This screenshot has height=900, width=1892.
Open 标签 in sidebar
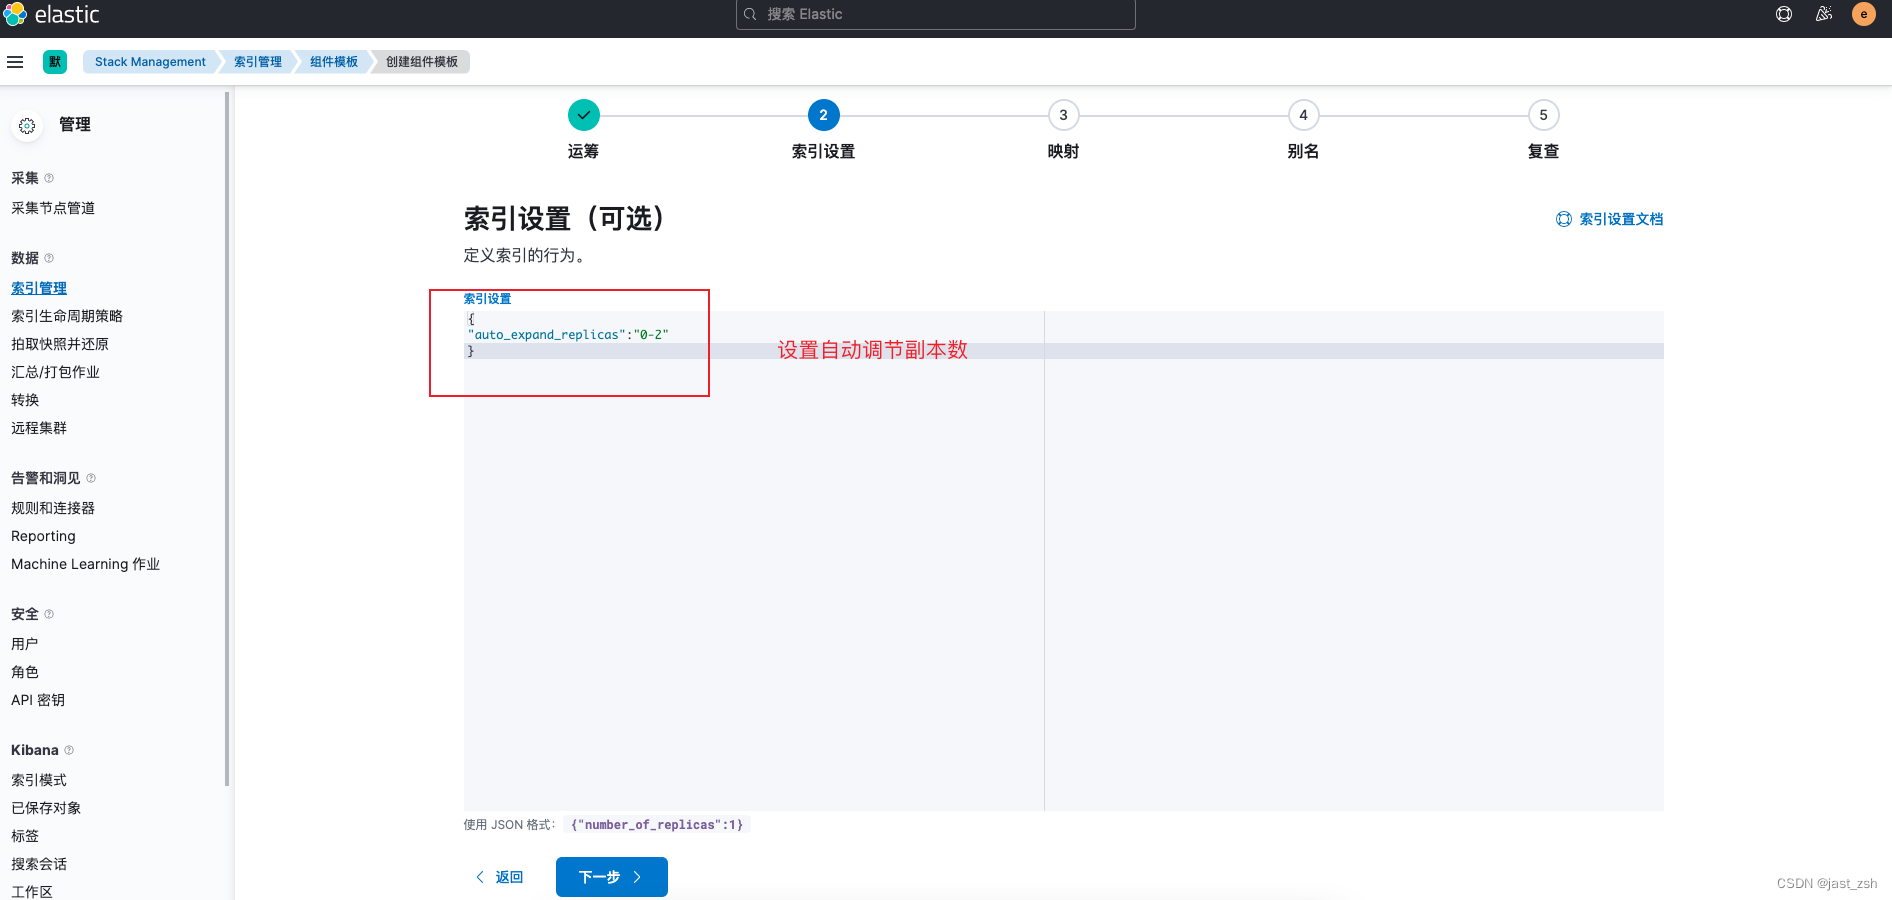tap(25, 836)
